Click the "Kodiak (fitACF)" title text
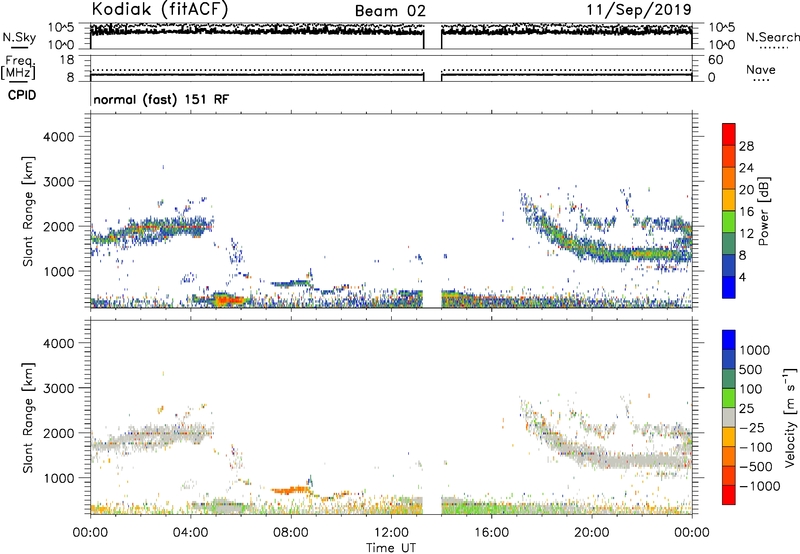This screenshot has height=554, width=800. coord(160,10)
